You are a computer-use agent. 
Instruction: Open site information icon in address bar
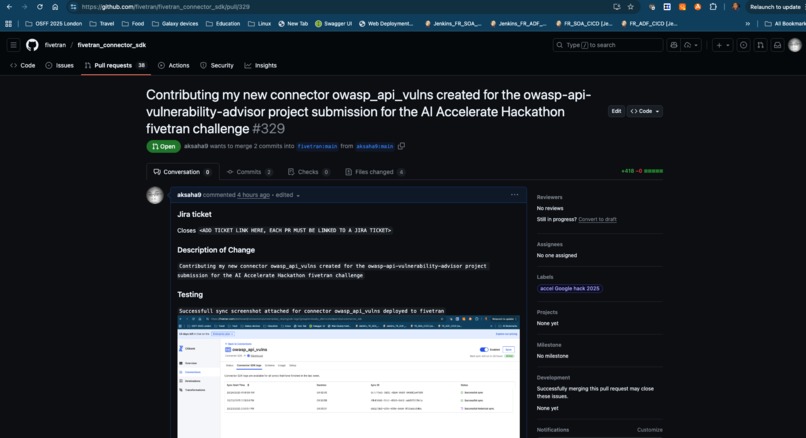pyautogui.click(x=73, y=7)
